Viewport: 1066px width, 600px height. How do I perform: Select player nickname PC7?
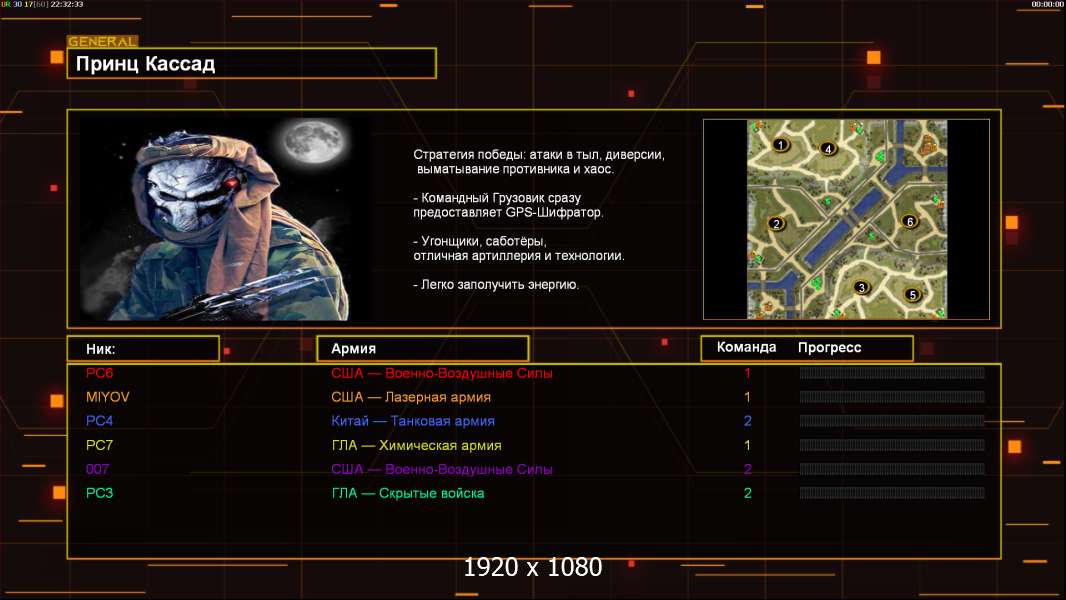(x=99, y=445)
